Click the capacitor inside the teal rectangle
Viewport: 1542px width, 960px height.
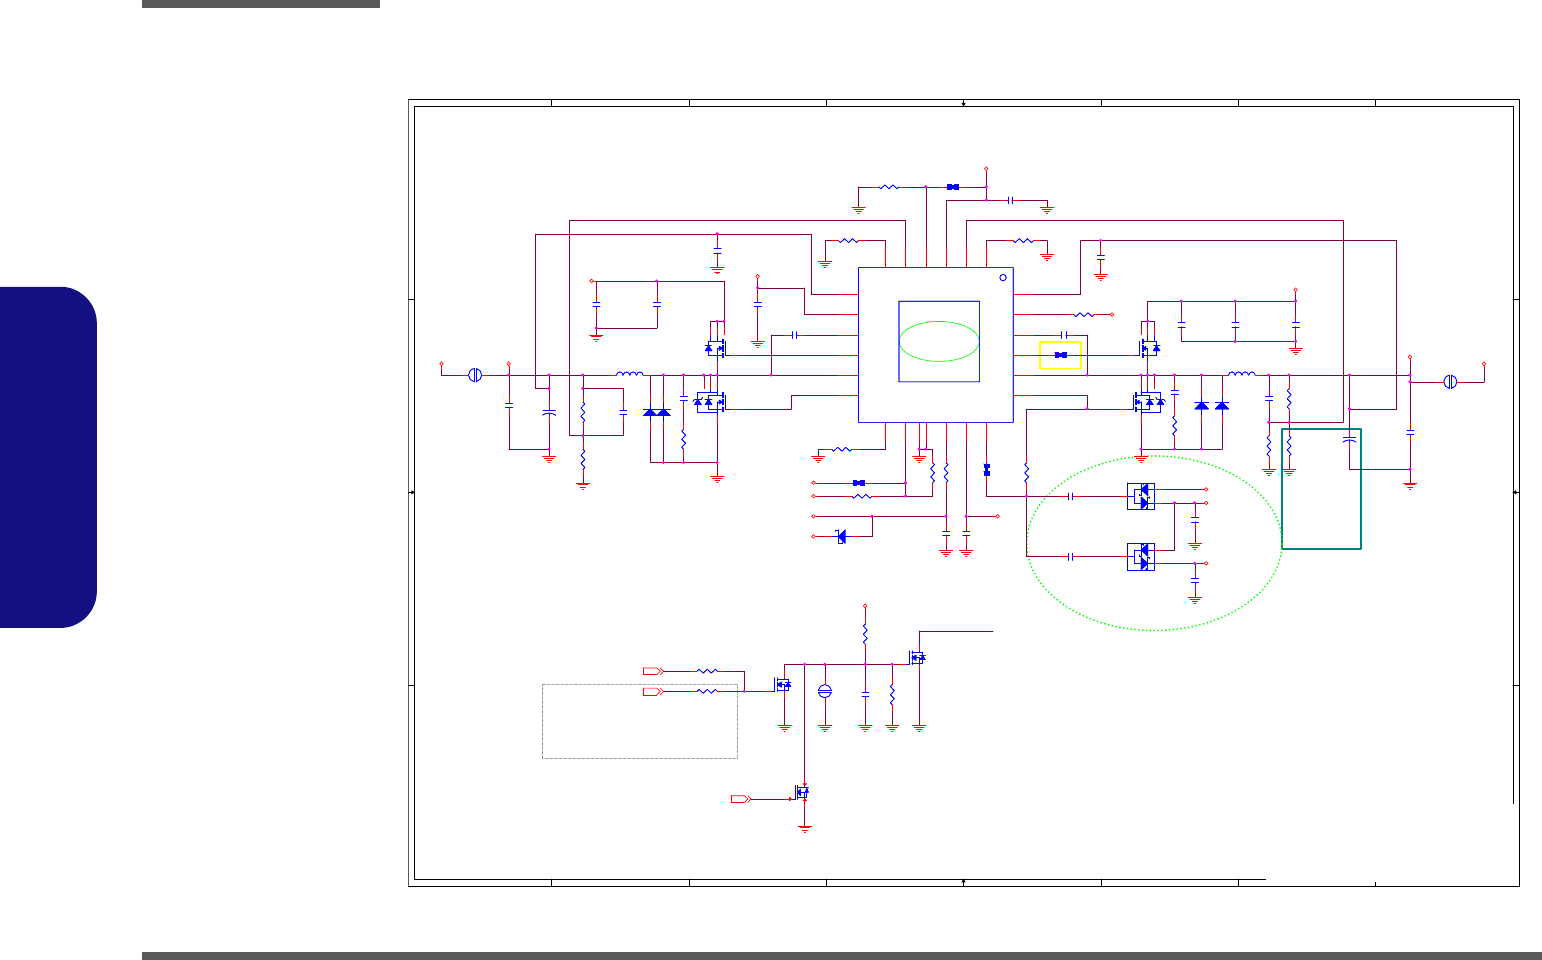(1349, 438)
